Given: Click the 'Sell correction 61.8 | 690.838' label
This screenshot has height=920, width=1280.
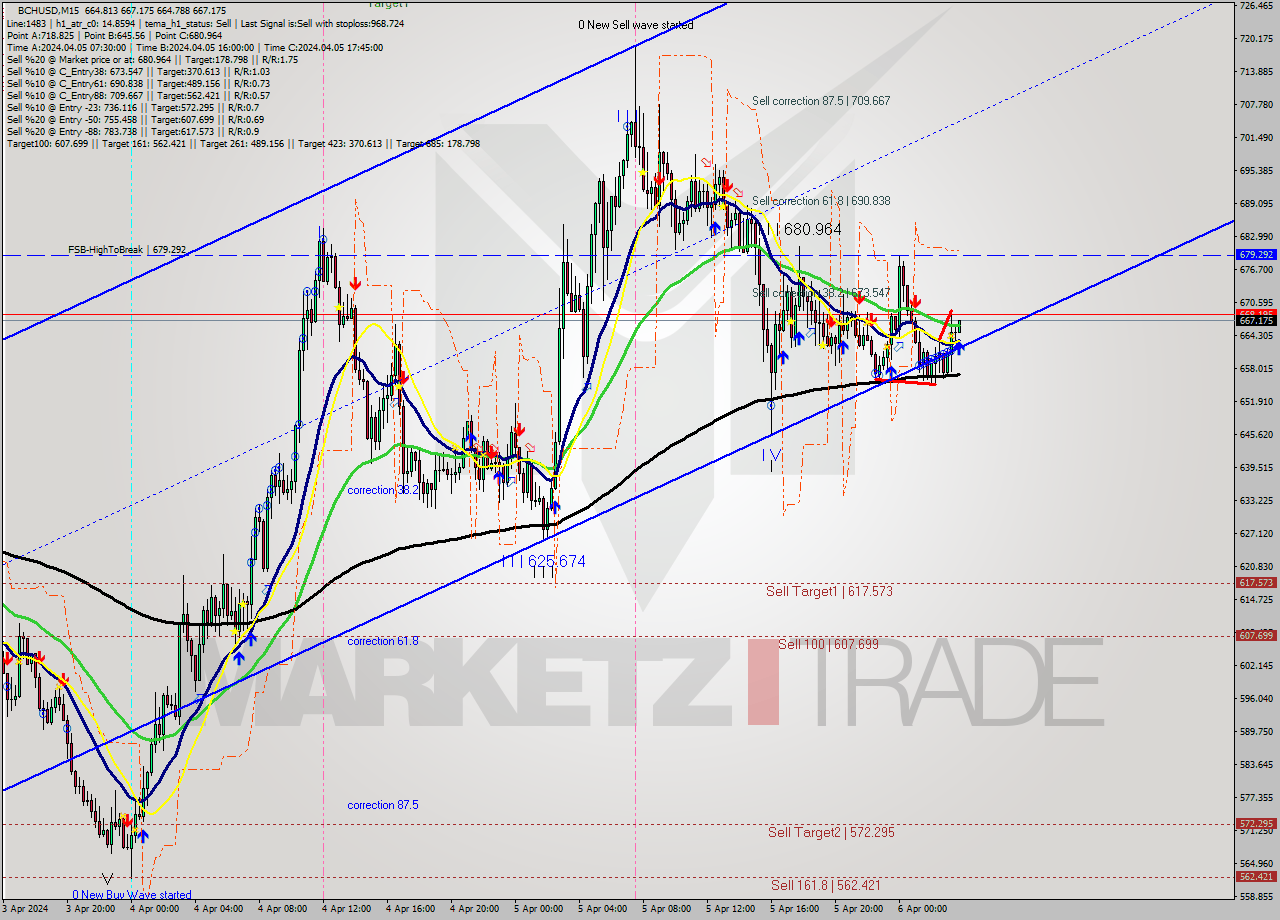Looking at the screenshot, I should (x=821, y=201).
